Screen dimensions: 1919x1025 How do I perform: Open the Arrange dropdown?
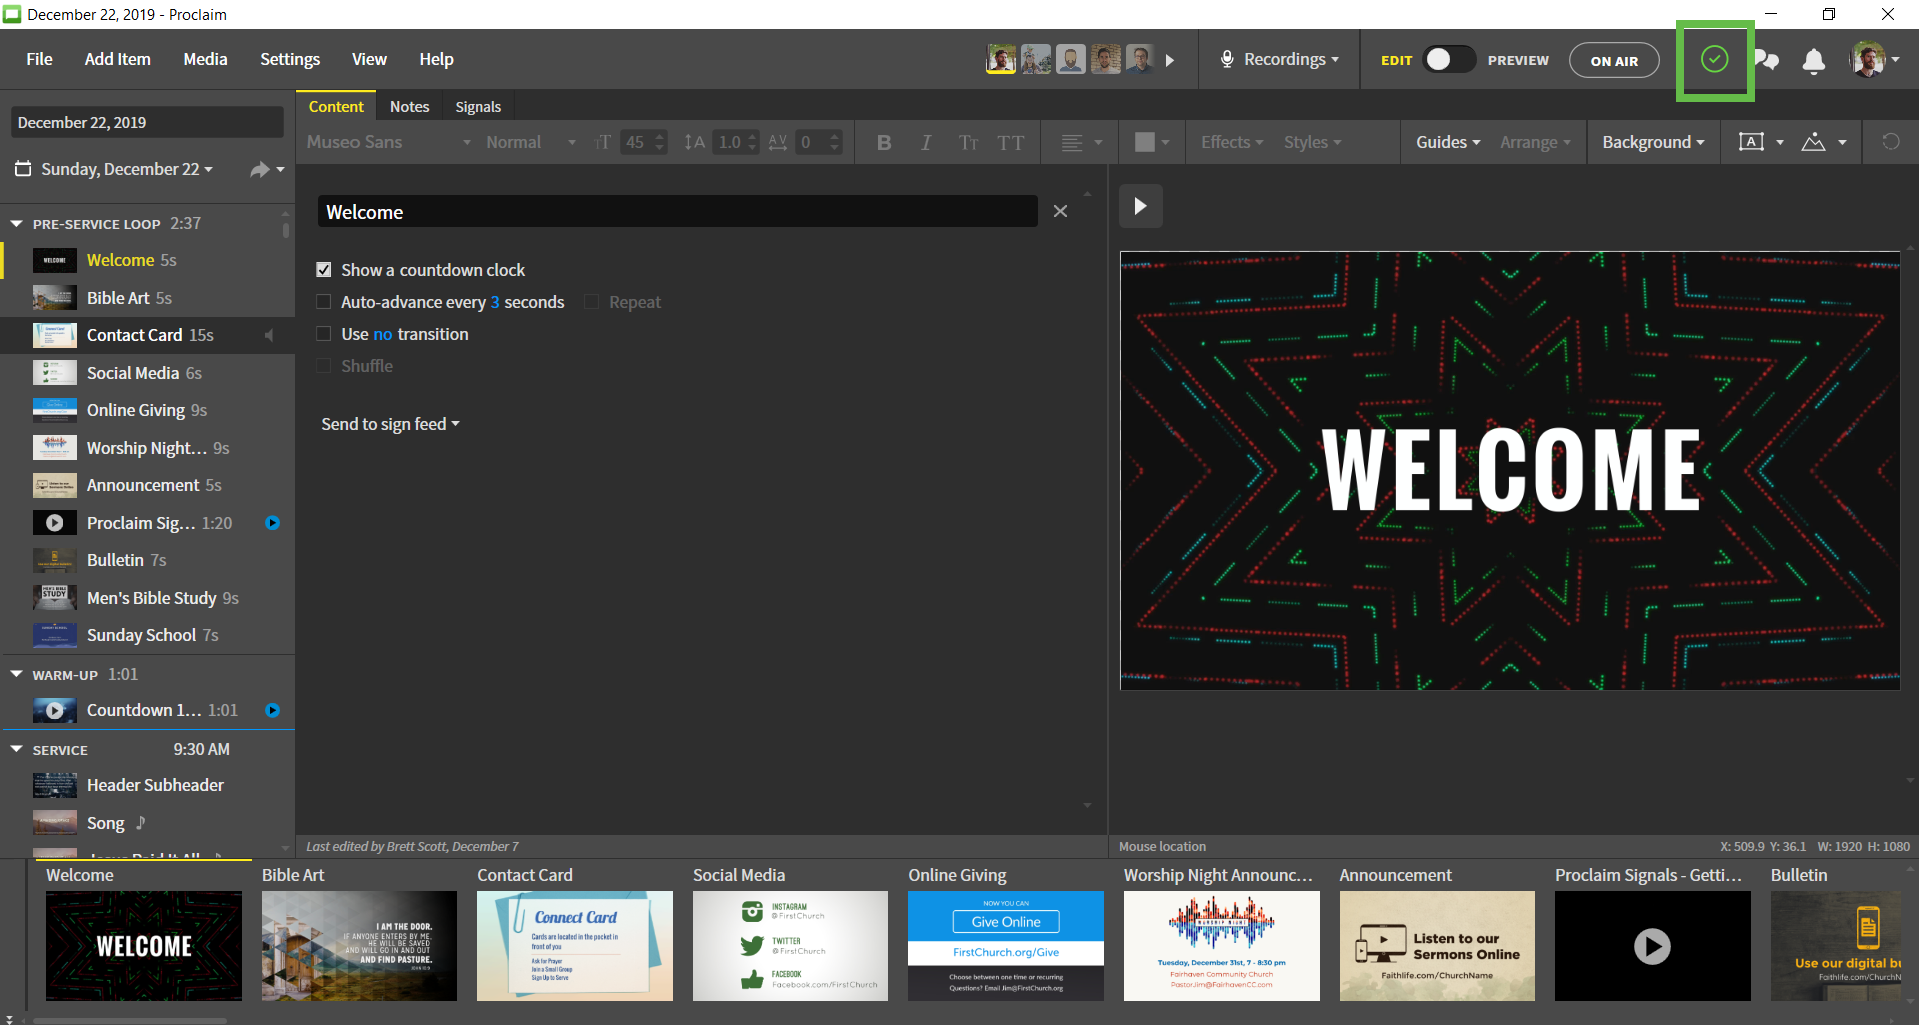[x=1535, y=142]
